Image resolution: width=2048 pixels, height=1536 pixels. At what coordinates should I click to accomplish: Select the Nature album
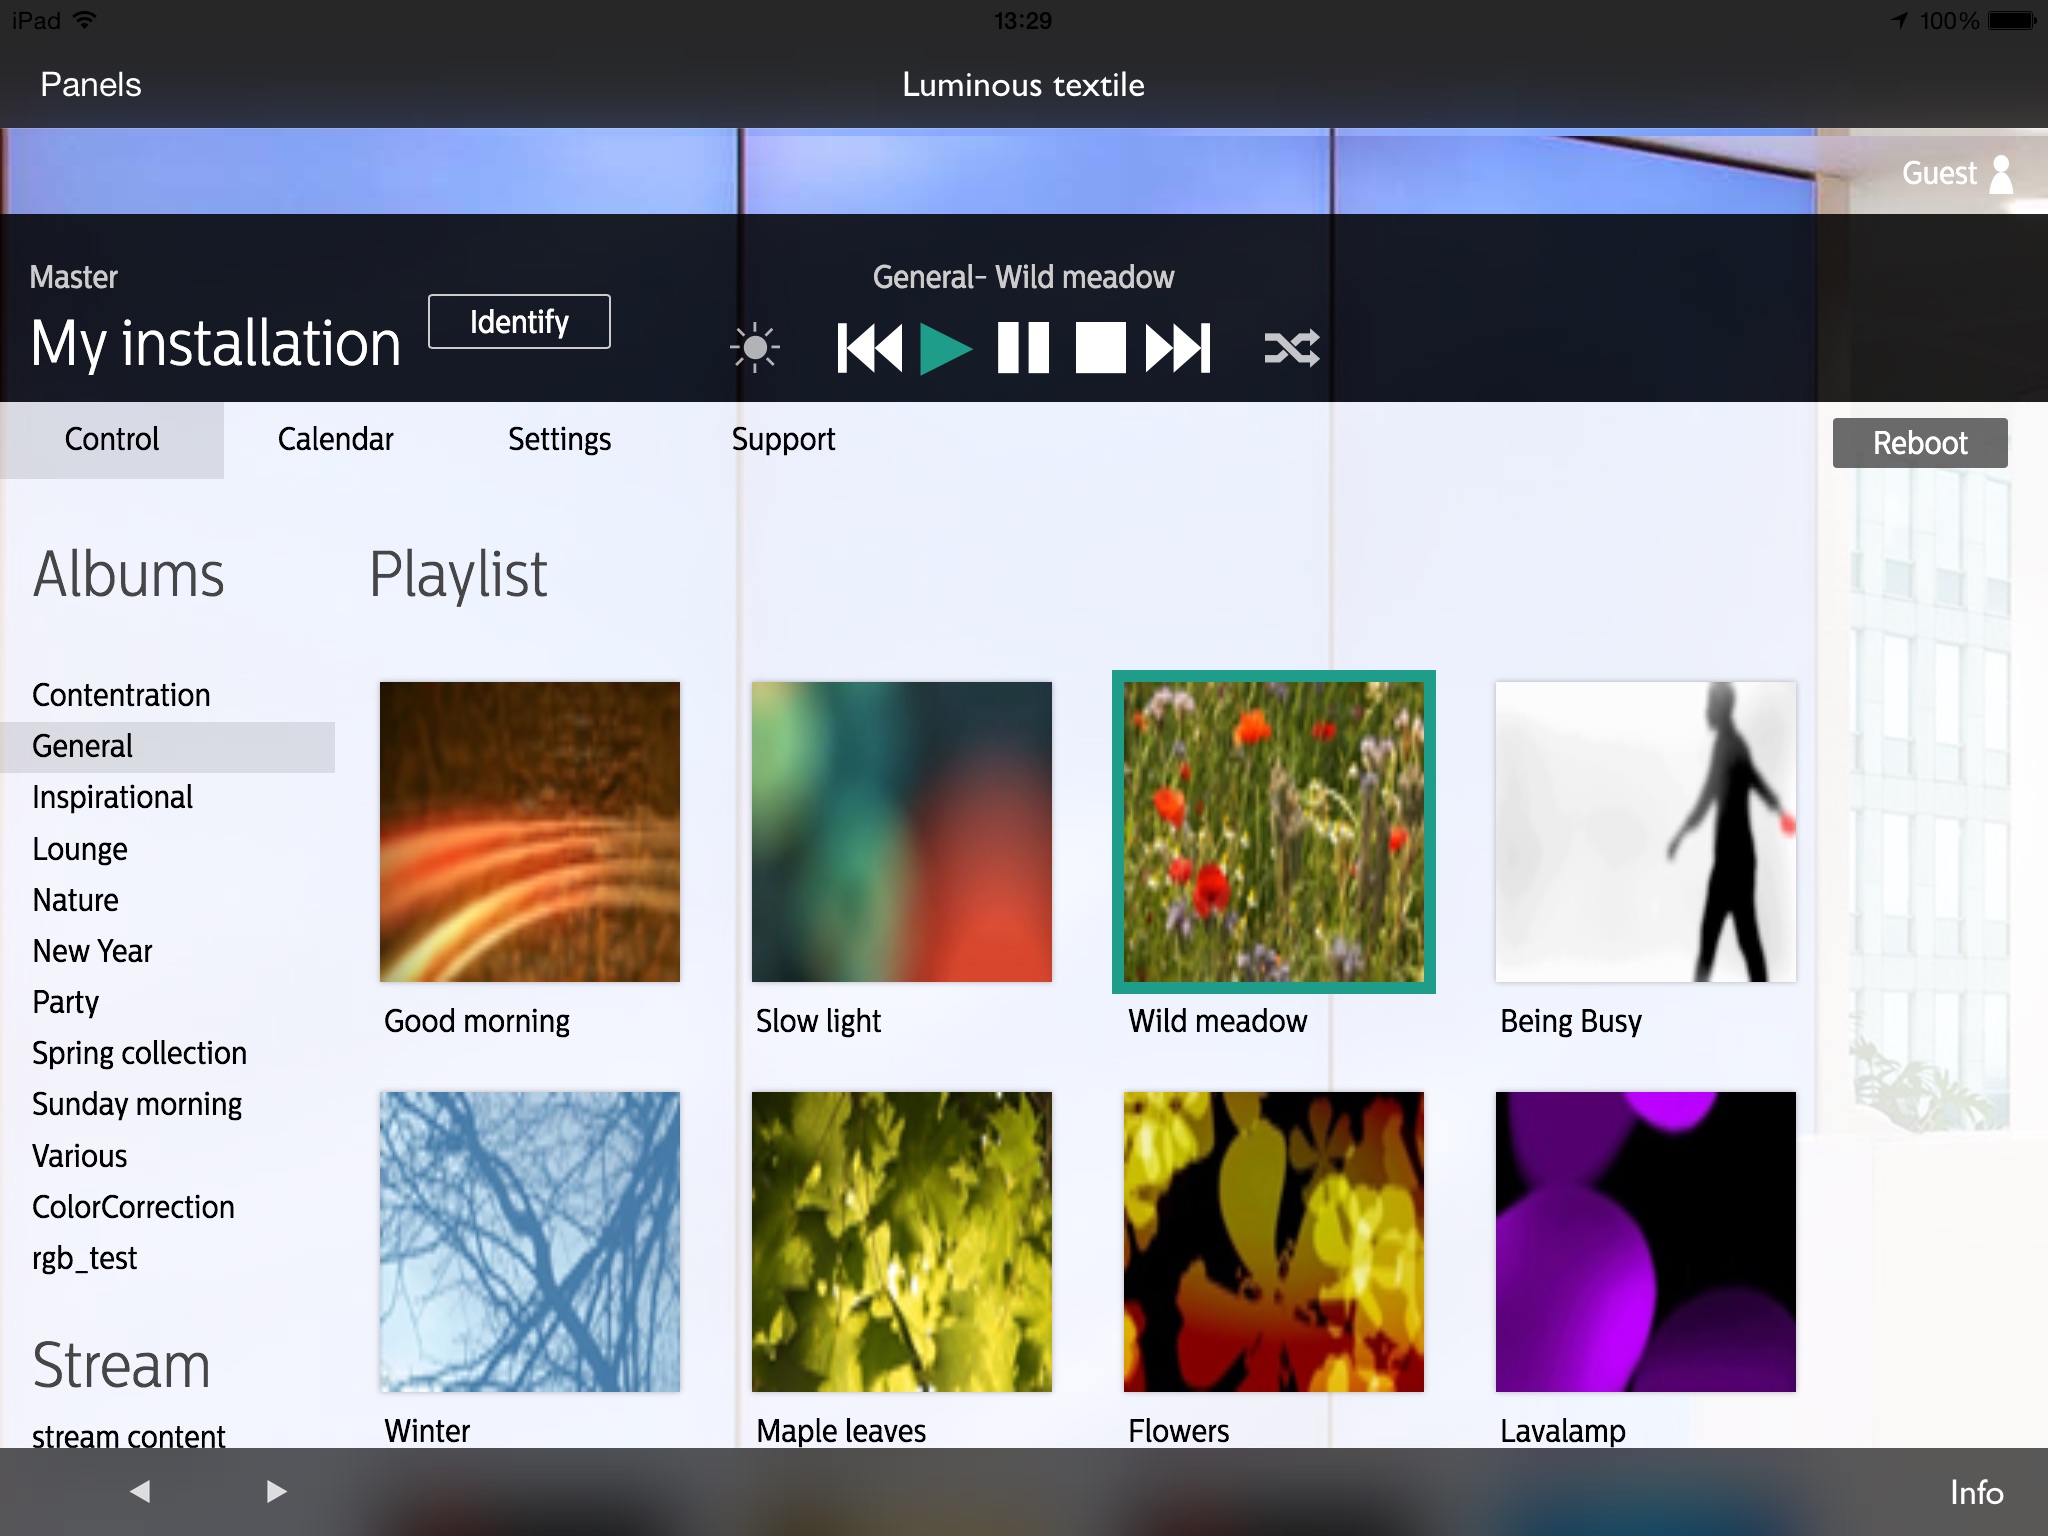click(x=76, y=900)
